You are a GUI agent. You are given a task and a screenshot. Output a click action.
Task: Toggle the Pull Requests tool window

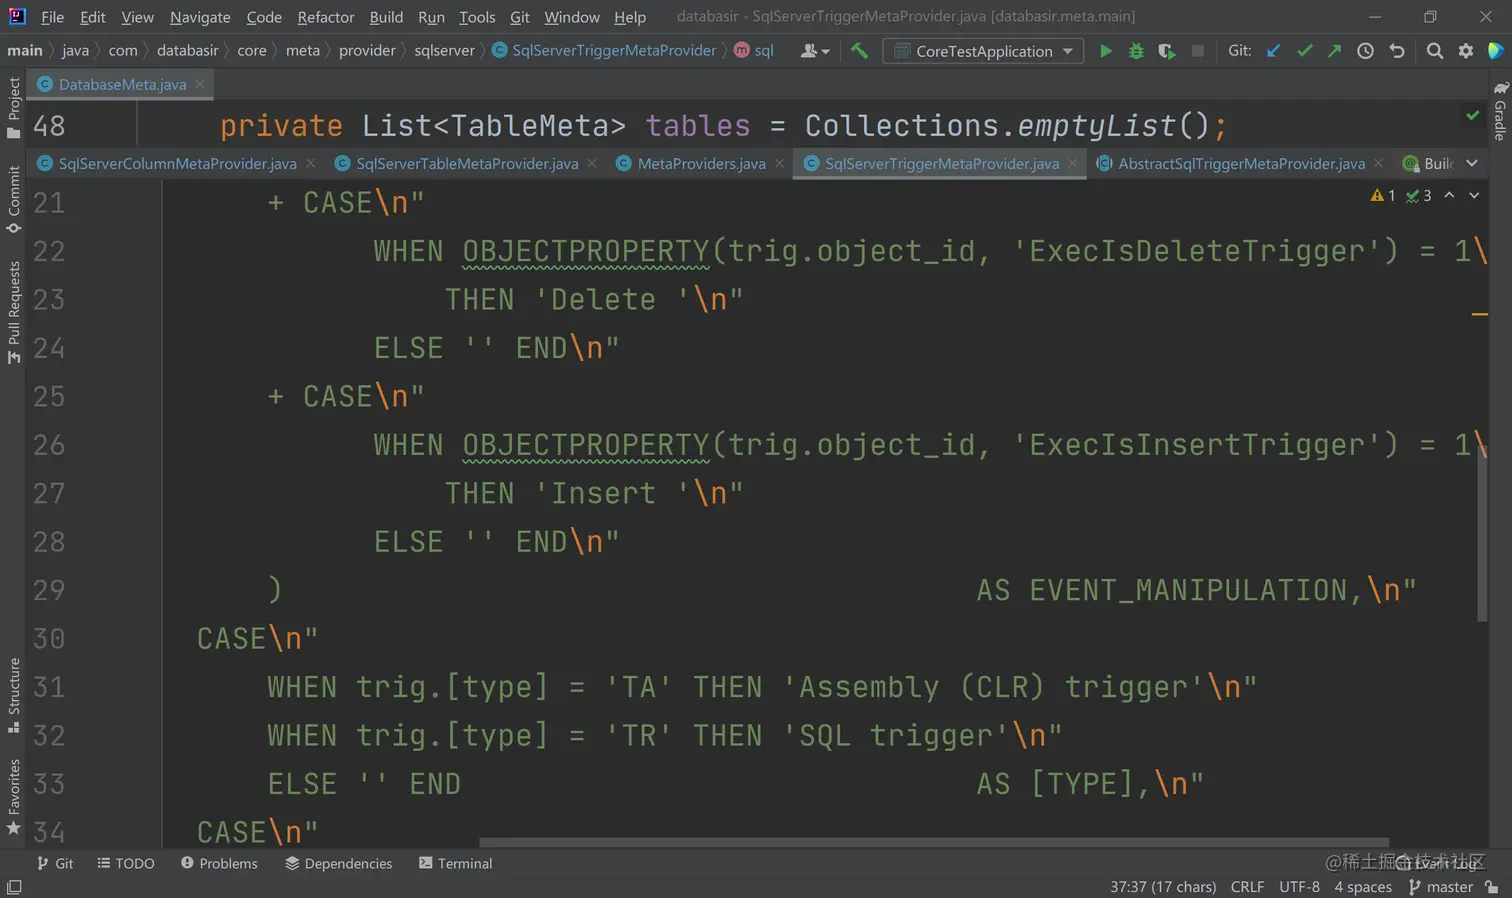[x=13, y=312]
